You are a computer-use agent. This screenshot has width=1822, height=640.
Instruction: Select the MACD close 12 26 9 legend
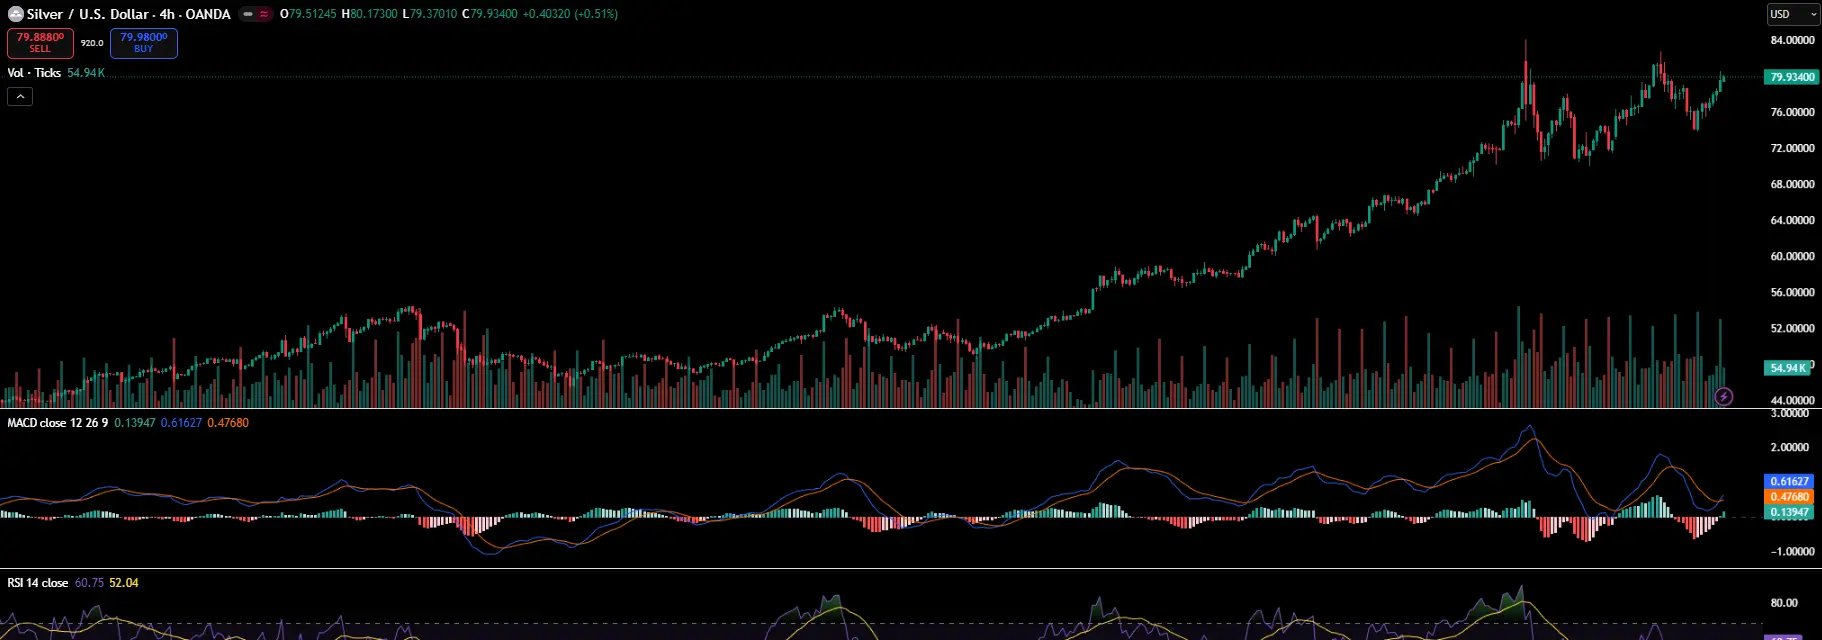(x=58, y=423)
